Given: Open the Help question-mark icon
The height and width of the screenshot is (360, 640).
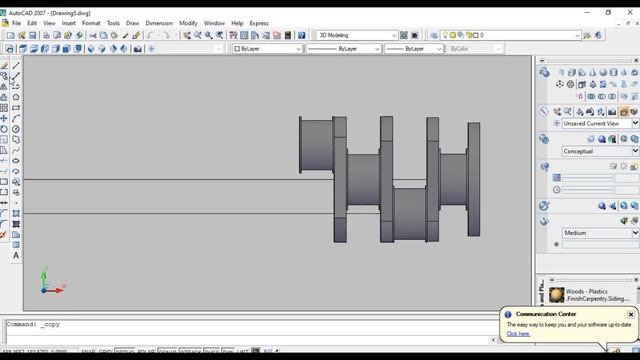Looking at the screenshot, I should coord(301,36).
